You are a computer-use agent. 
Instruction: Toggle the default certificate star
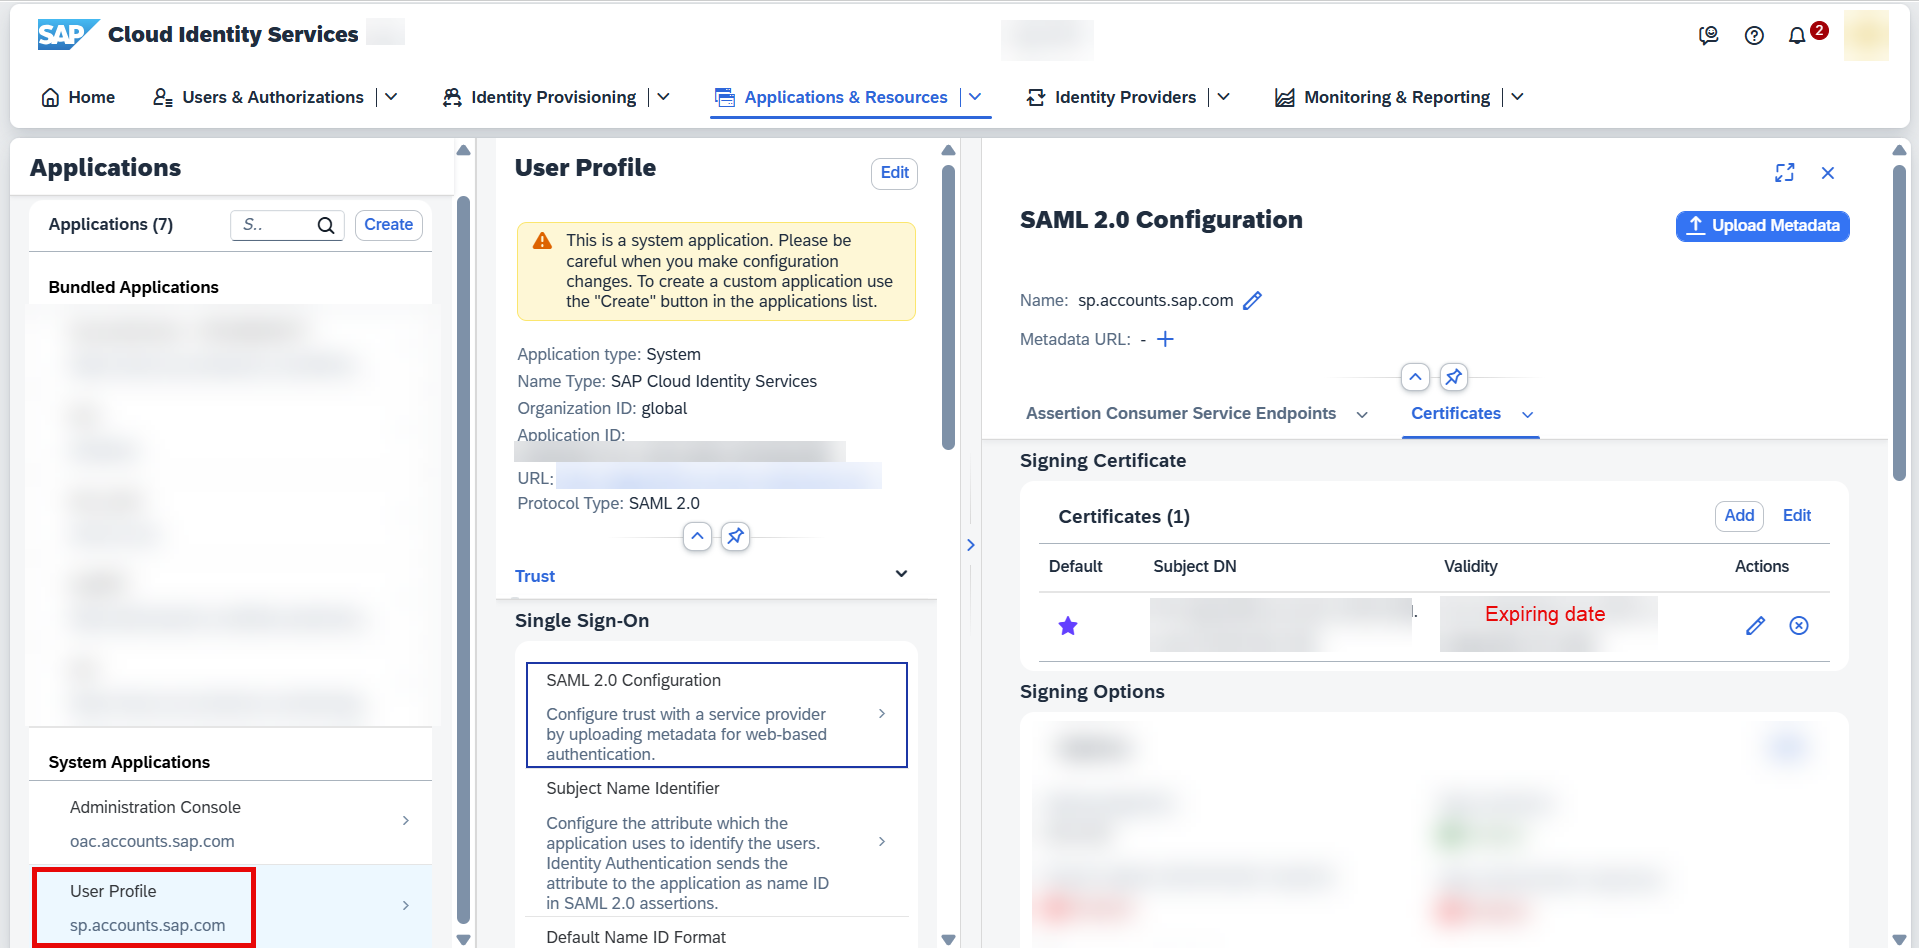point(1068,626)
